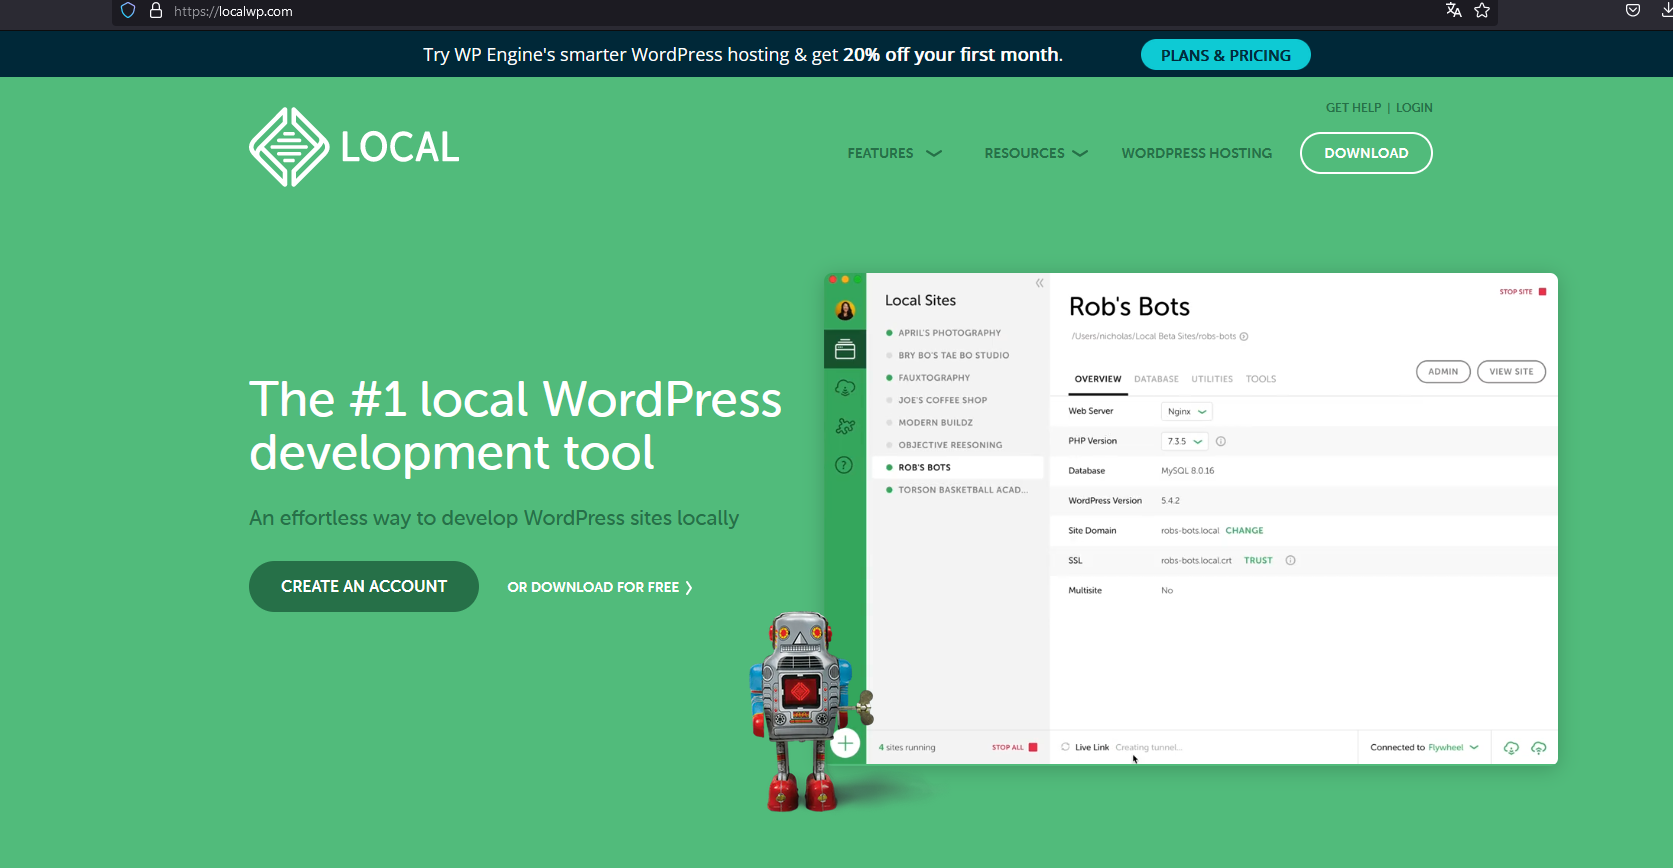
Task: Open the Login link
Action: (1414, 108)
